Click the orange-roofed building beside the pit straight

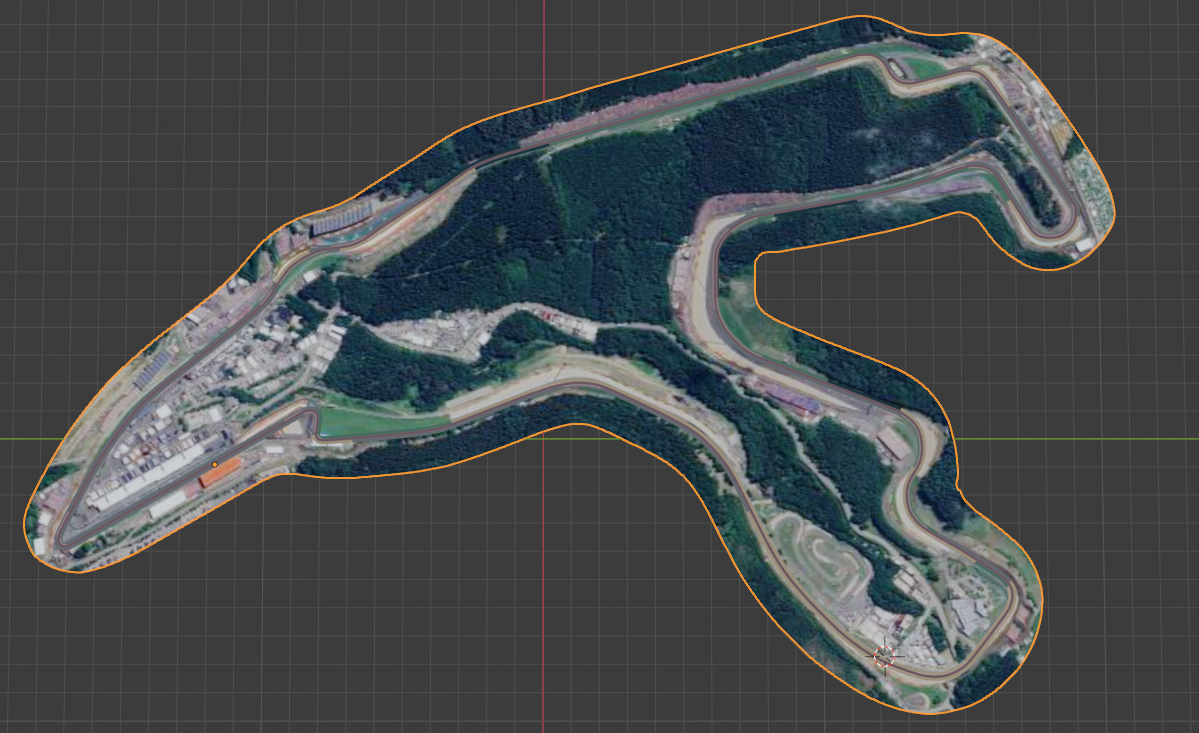[220, 472]
